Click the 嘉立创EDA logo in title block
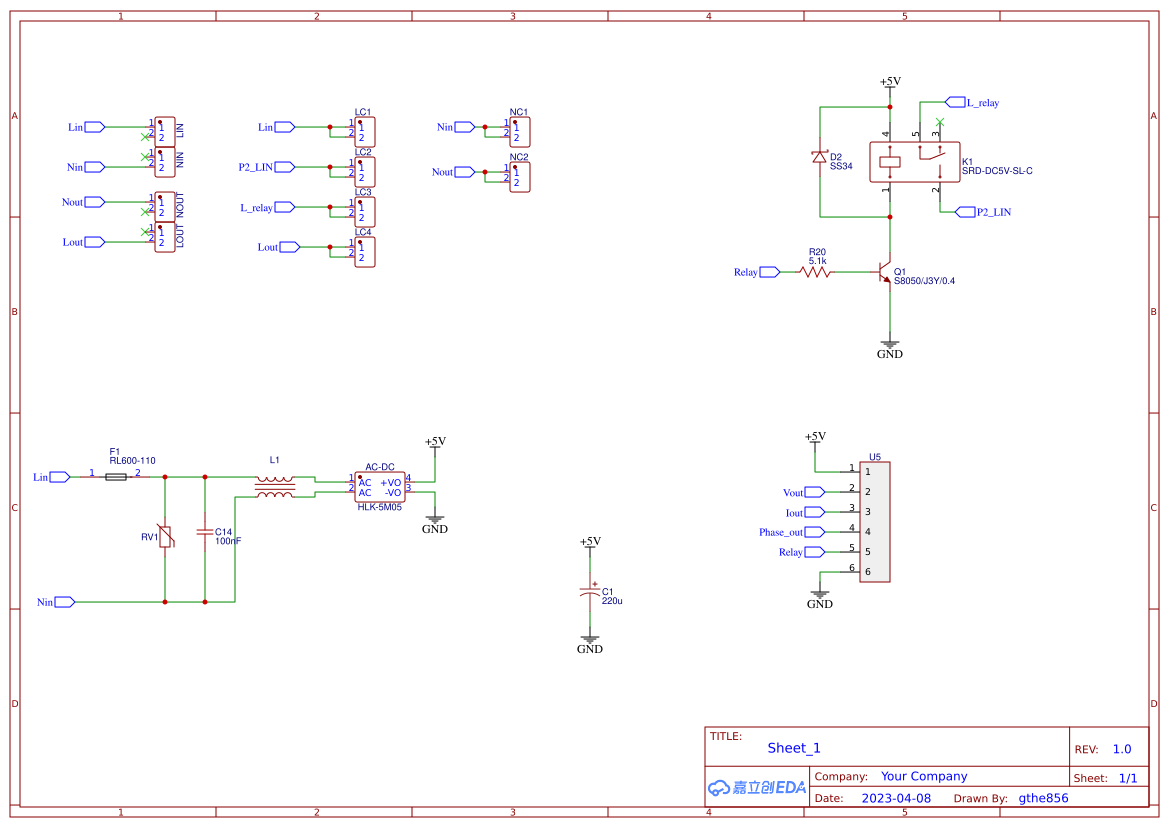1169x827 pixels. pos(755,787)
